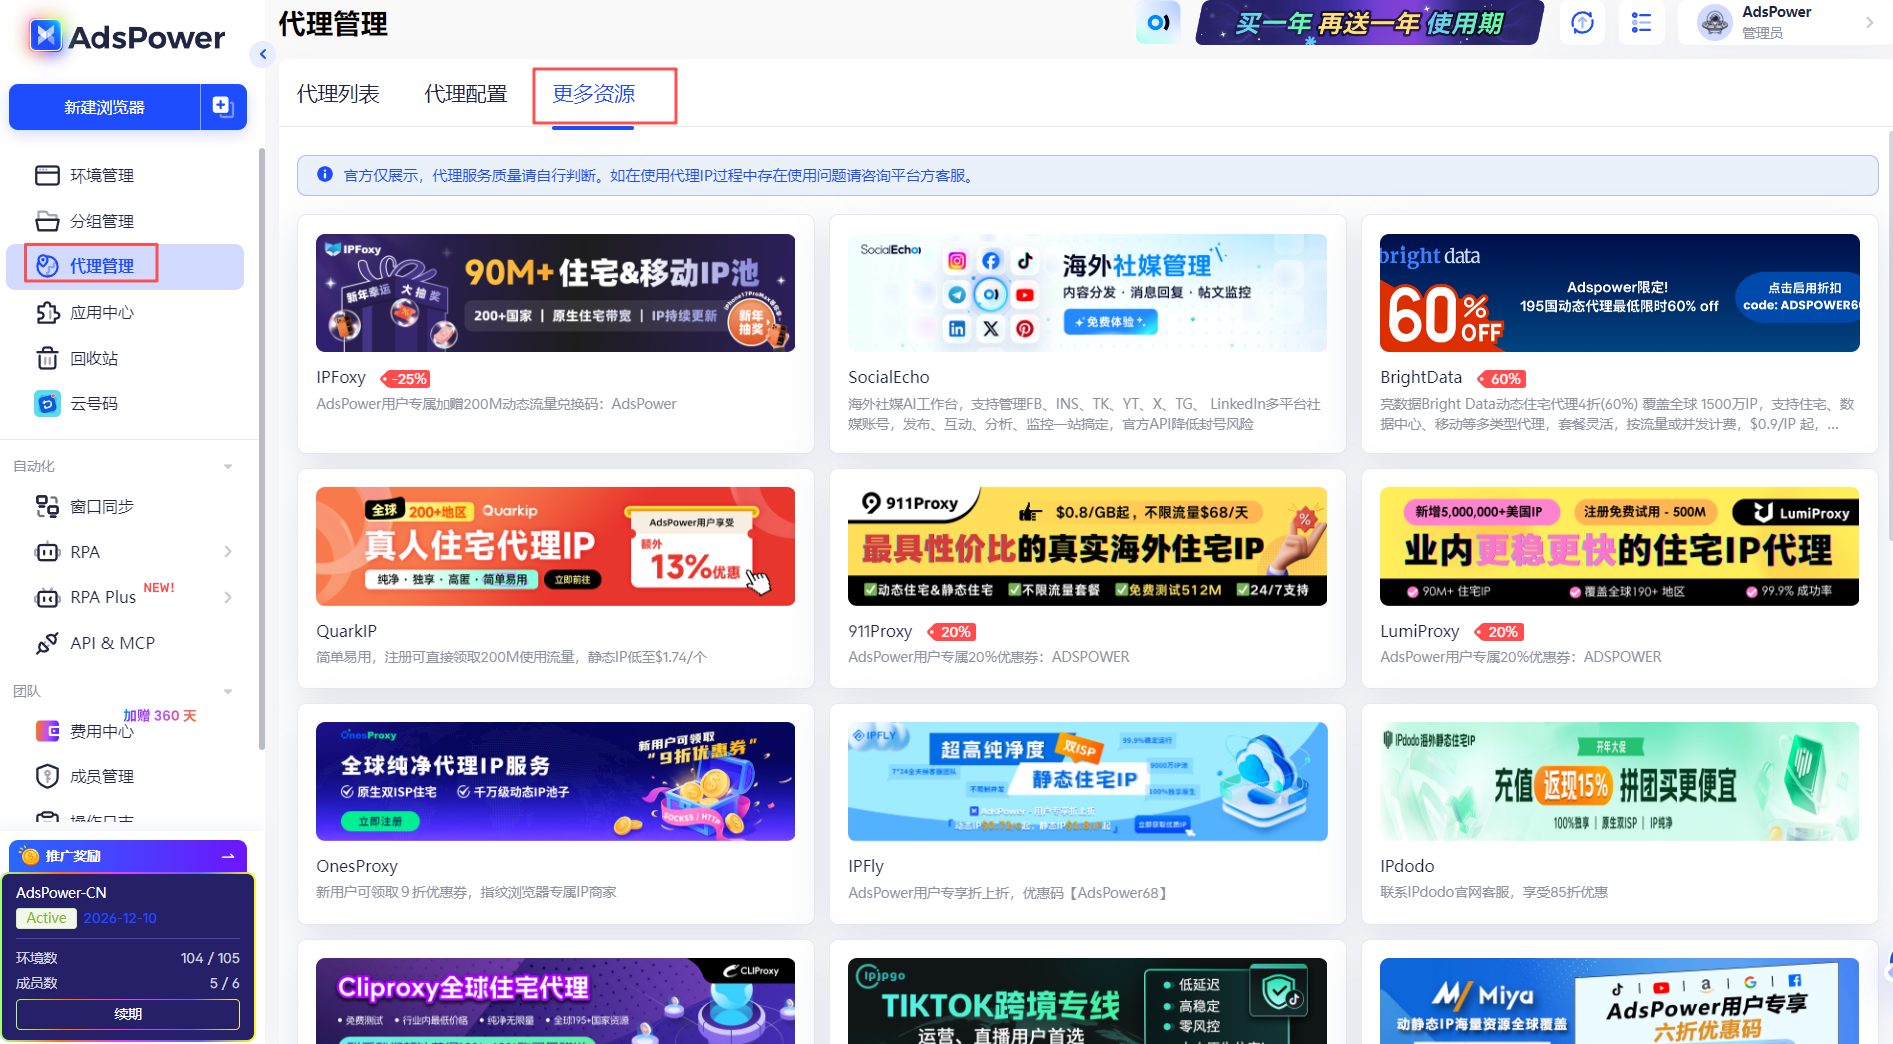Click the sync/refresh icon in the header
Screen dimensions: 1893x1044
pos(1582,22)
